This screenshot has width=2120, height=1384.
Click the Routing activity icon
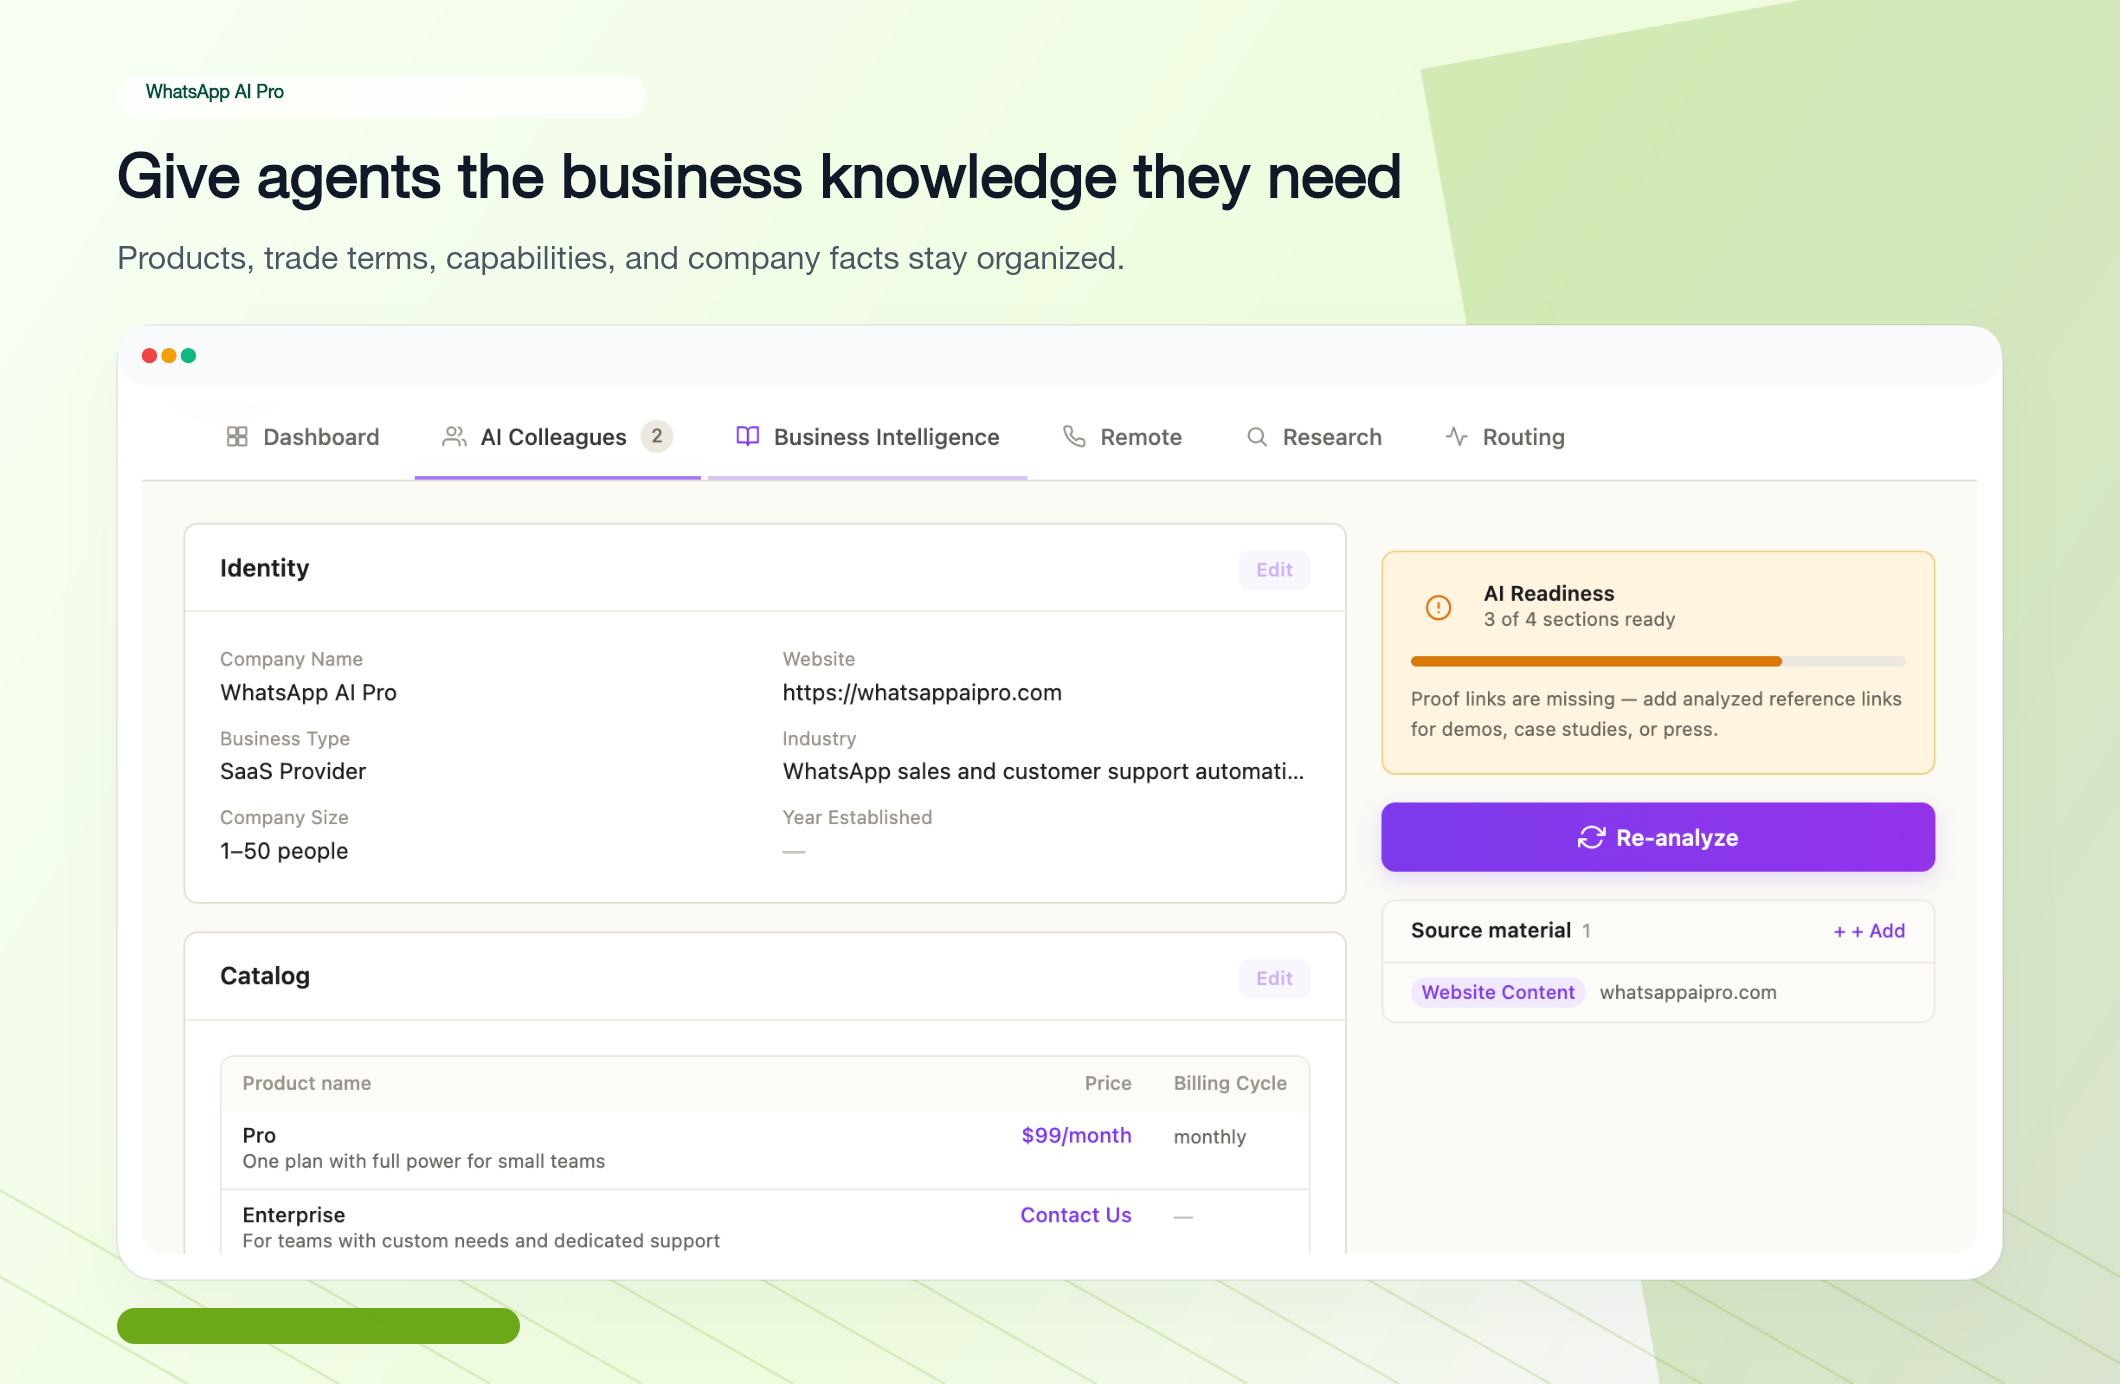(x=1457, y=437)
